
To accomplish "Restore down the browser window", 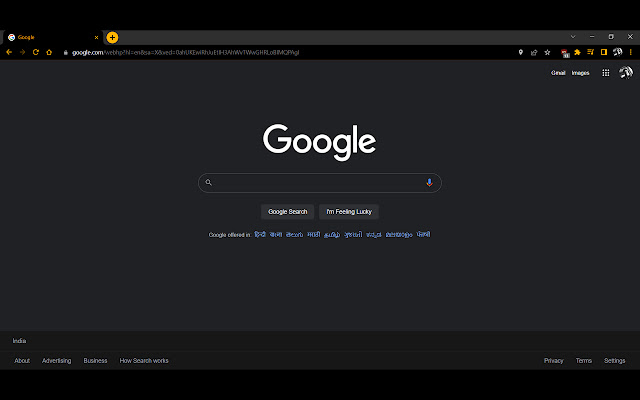I will click(x=611, y=37).
